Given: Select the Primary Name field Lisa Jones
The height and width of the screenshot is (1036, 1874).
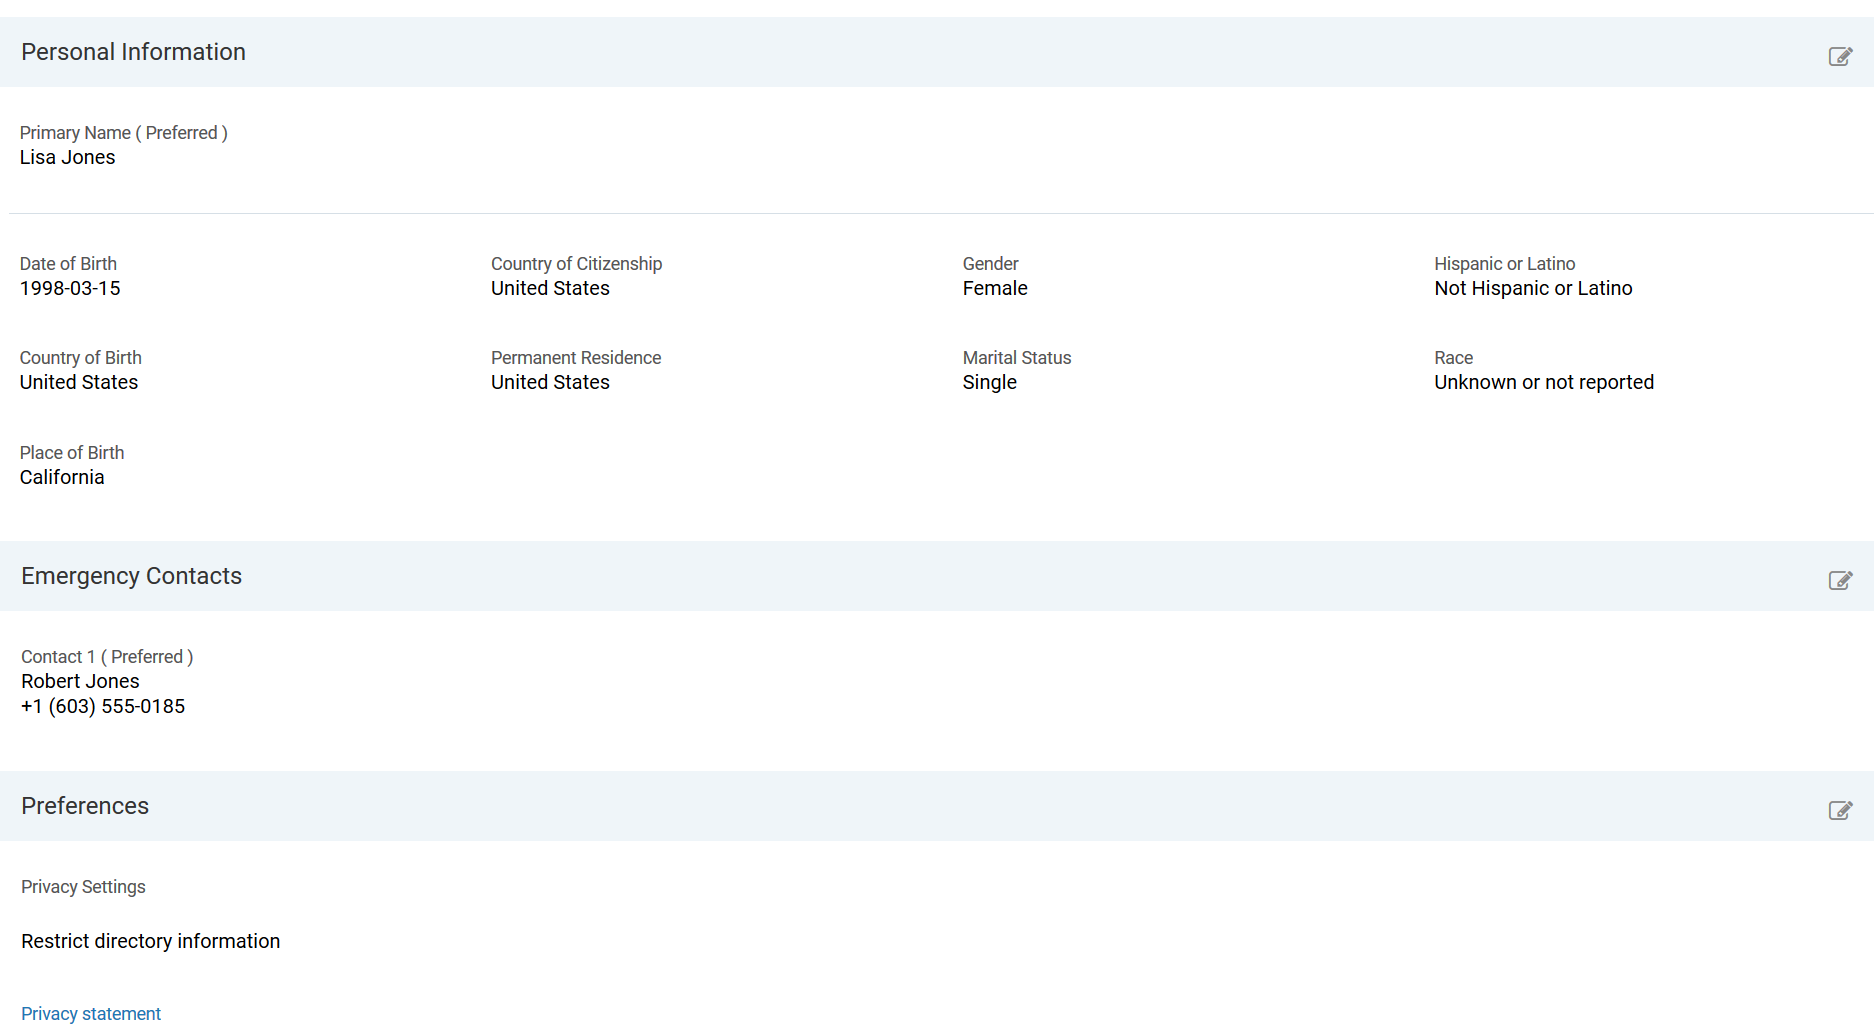Looking at the screenshot, I should [x=67, y=157].
